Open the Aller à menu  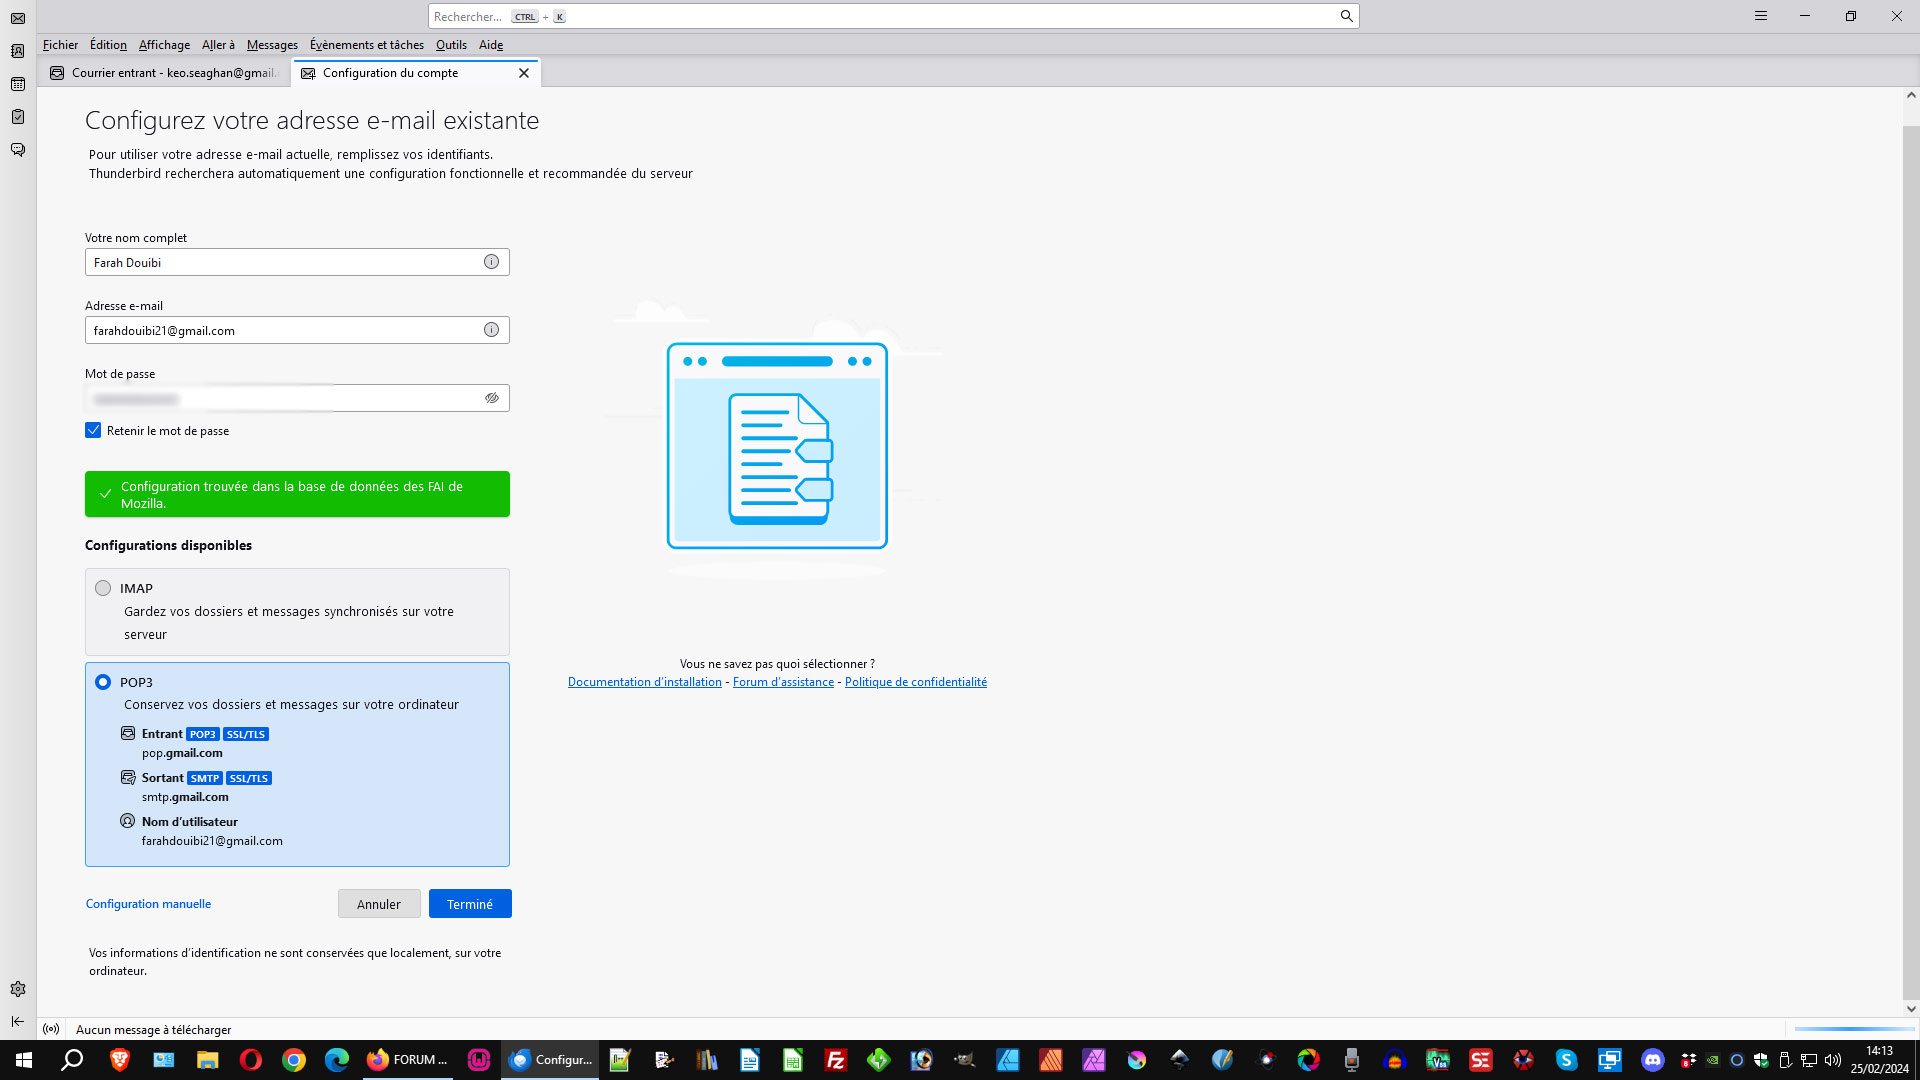[x=218, y=45]
